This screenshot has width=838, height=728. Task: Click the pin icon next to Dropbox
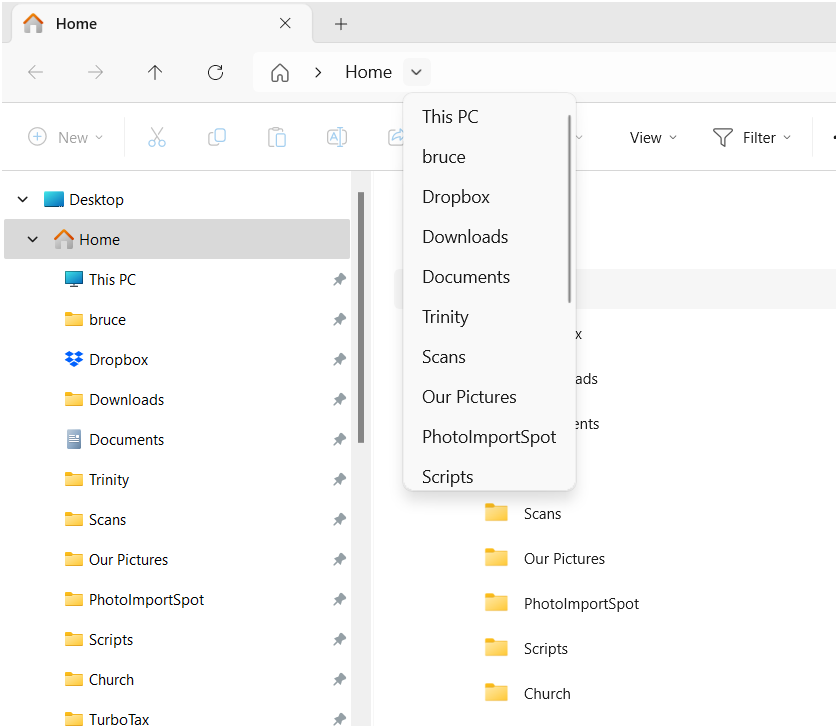pos(339,359)
